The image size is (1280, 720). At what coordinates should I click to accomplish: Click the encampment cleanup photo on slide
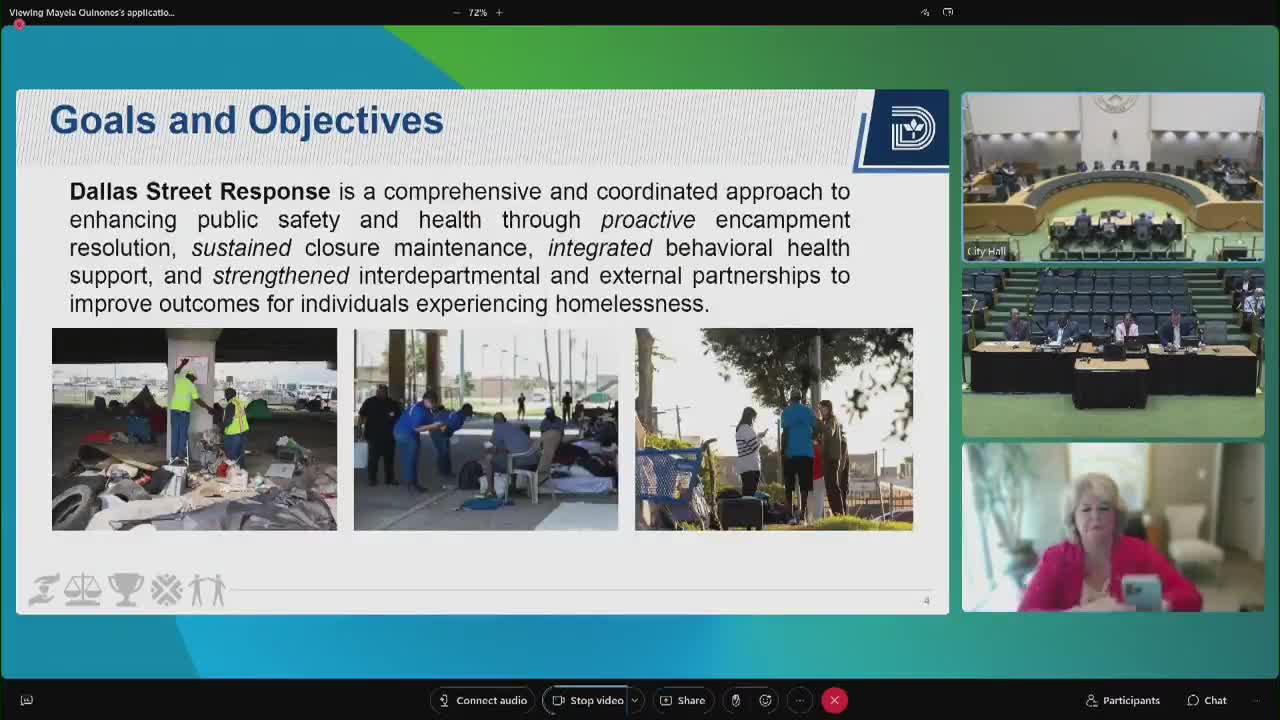pos(194,429)
